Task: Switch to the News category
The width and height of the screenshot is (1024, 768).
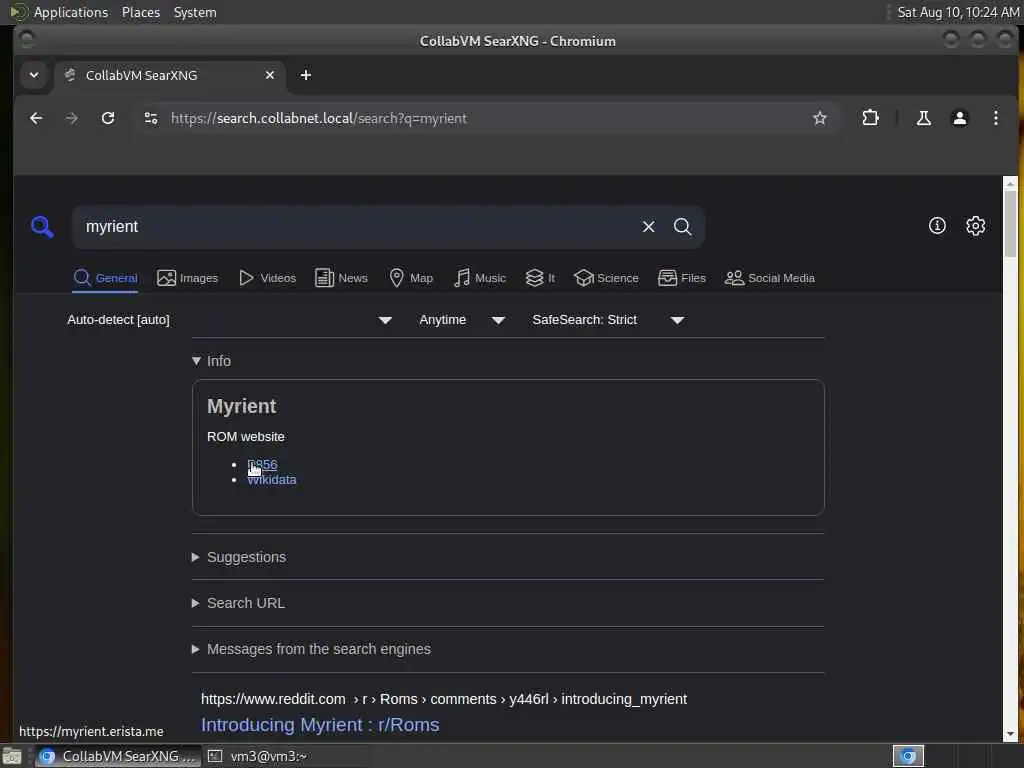Action: (341, 278)
